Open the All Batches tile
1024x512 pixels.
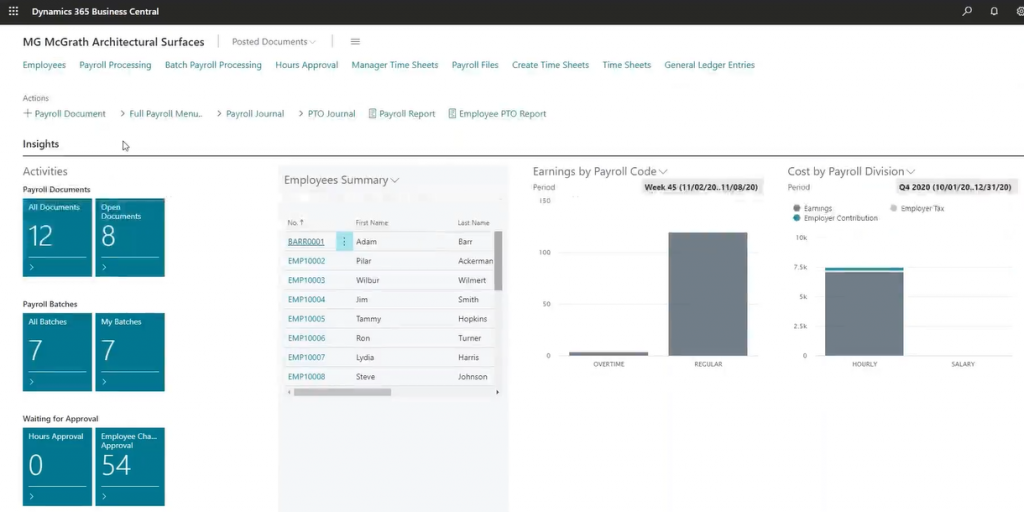pyautogui.click(x=57, y=352)
